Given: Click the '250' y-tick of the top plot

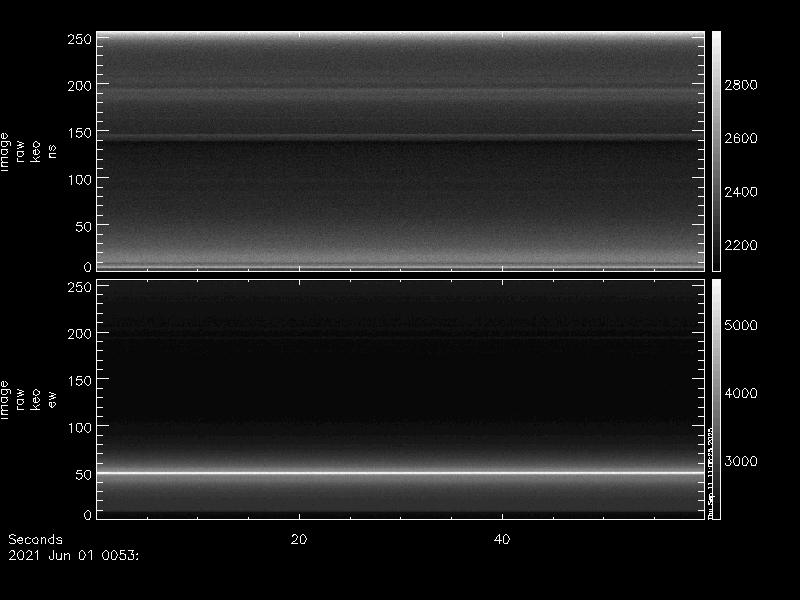Looking at the screenshot, I should (x=78, y=39).
